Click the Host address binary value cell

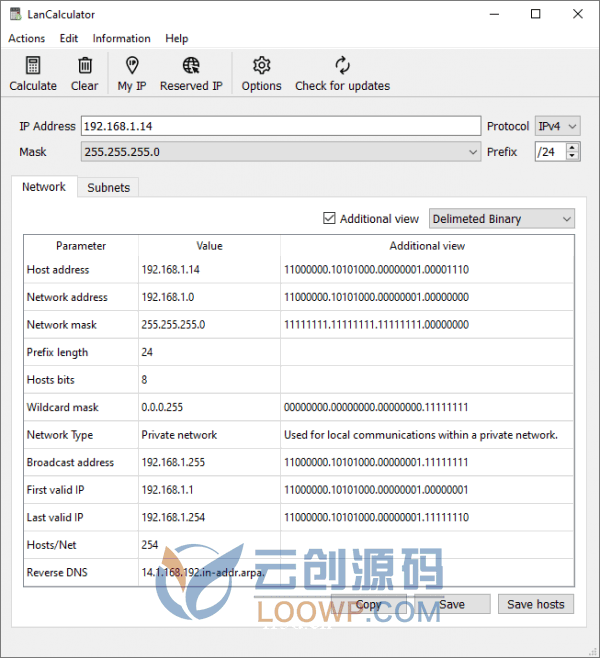[427, 269]
